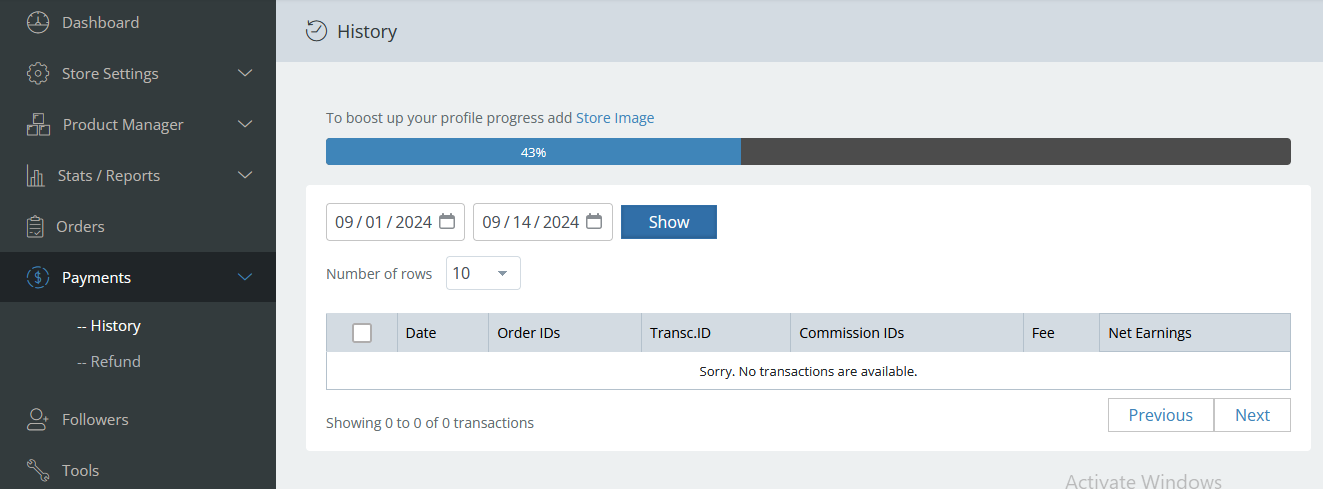Expand the Store Settings submenu chevron
This screenshot has height=489, width=1323.
(245, 74)
